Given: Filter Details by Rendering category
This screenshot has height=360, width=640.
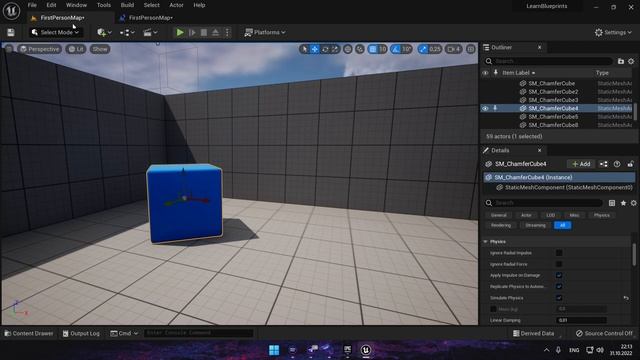Looking at the screenshot, I should [501, 225].
